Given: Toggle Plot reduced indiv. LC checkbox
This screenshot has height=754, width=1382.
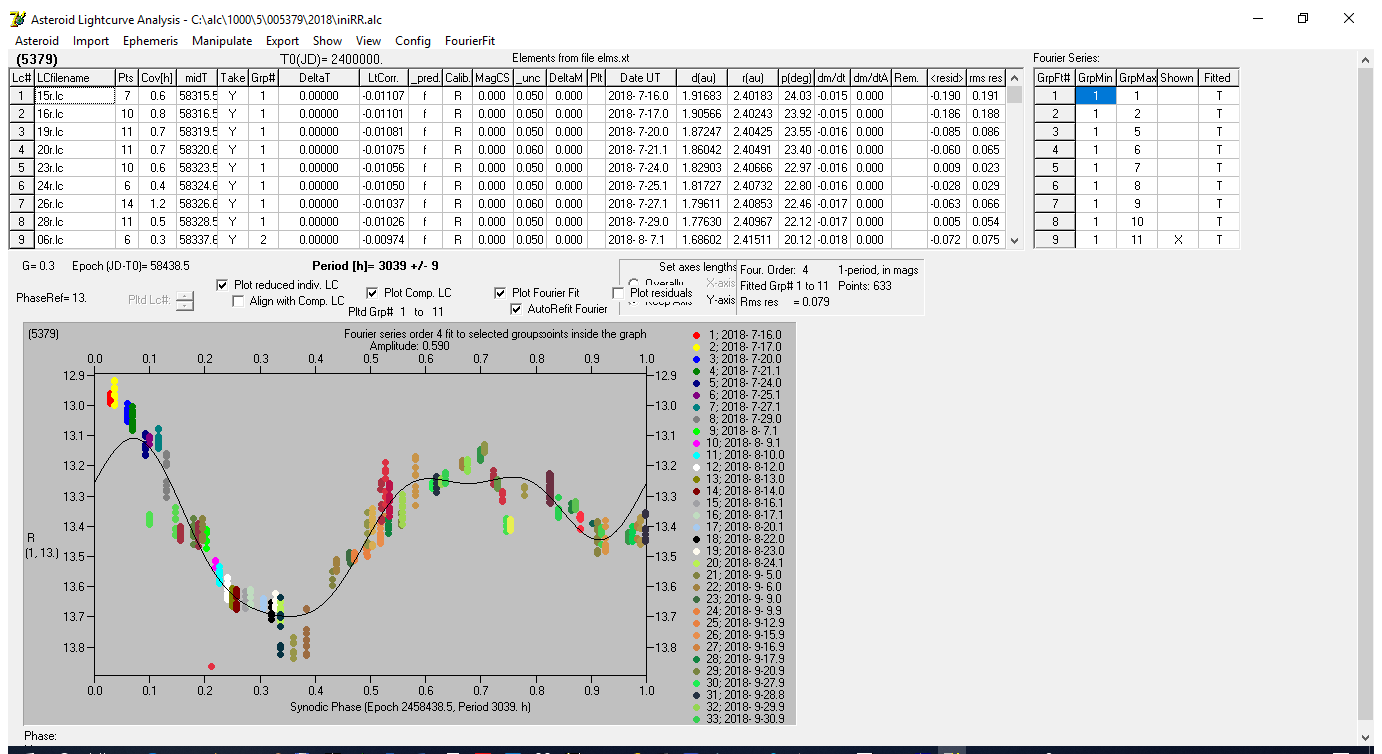Looking at the screenshot, I should coord(222,285).
